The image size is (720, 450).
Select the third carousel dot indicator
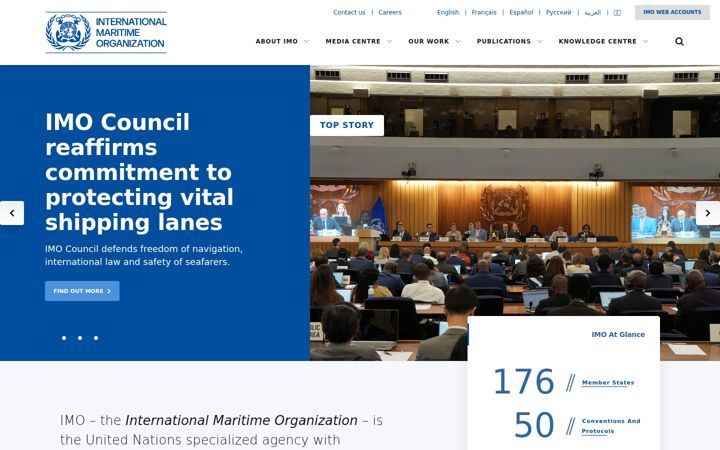tap(96, 338)
